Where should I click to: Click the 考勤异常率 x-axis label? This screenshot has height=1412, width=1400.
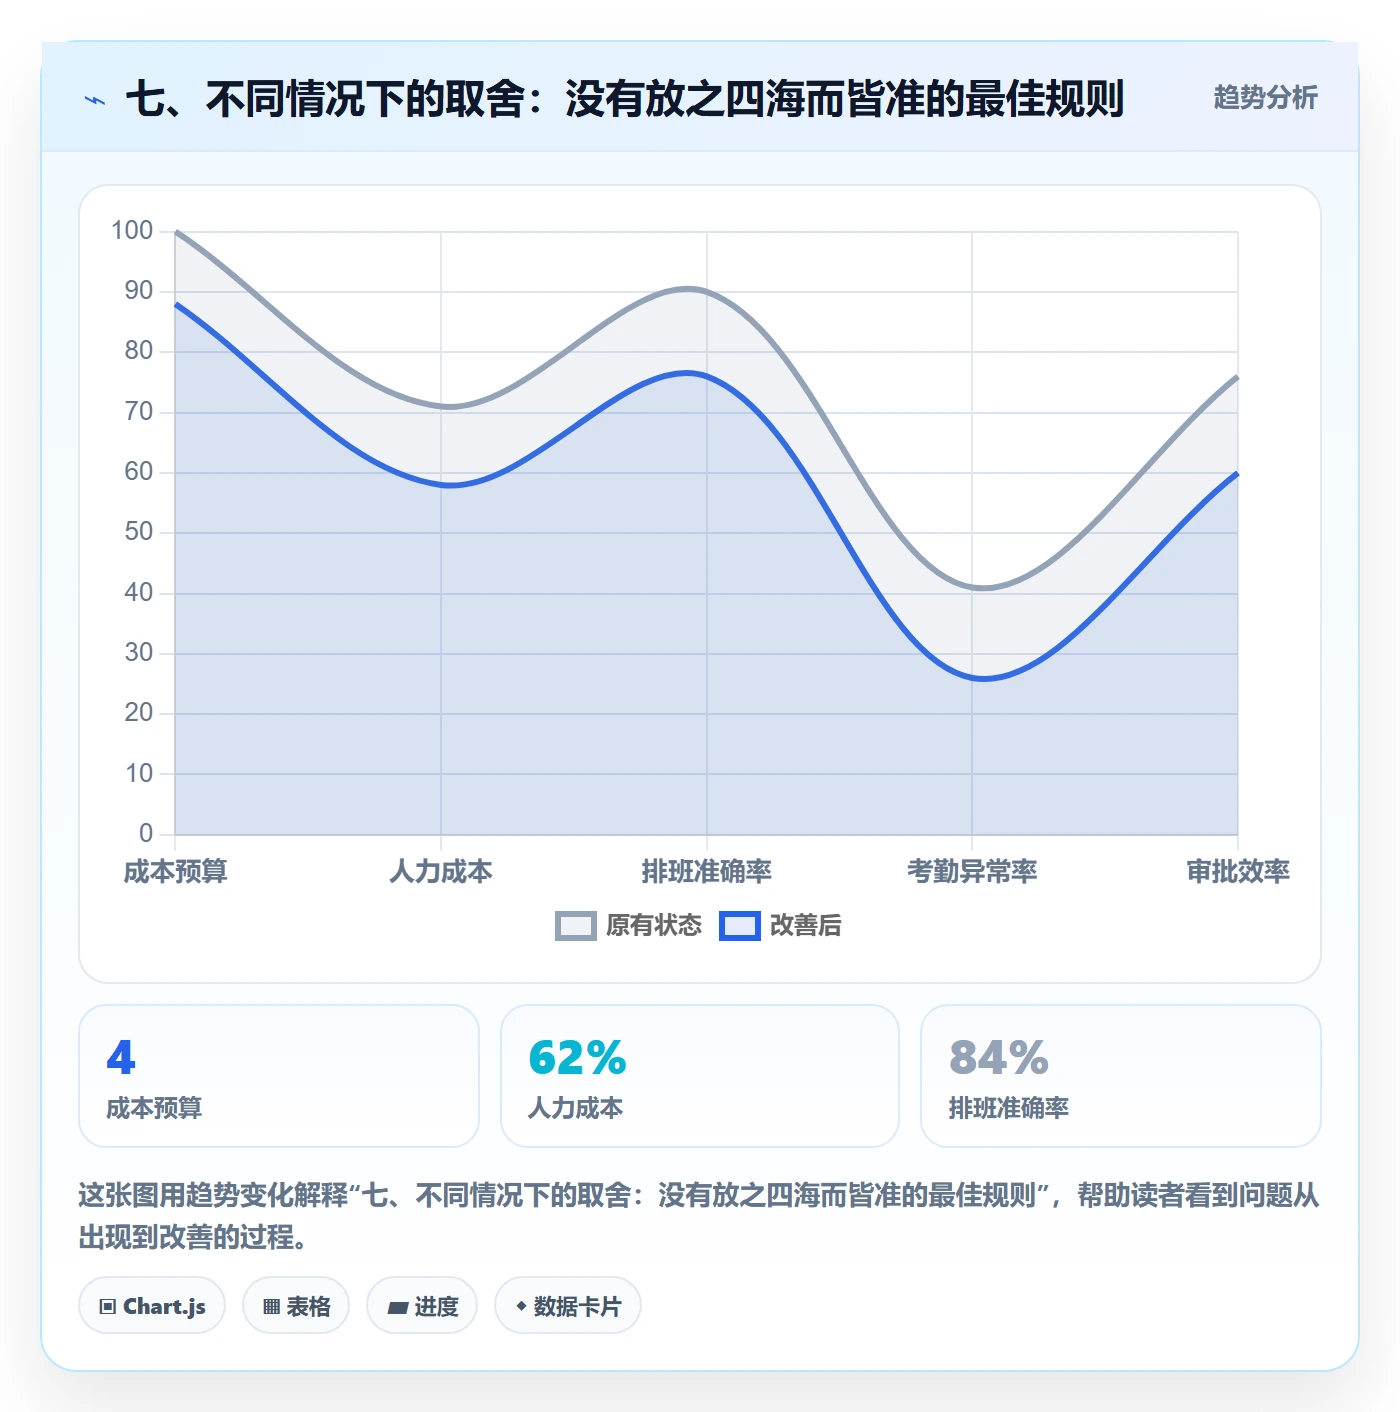pos(972,871)
